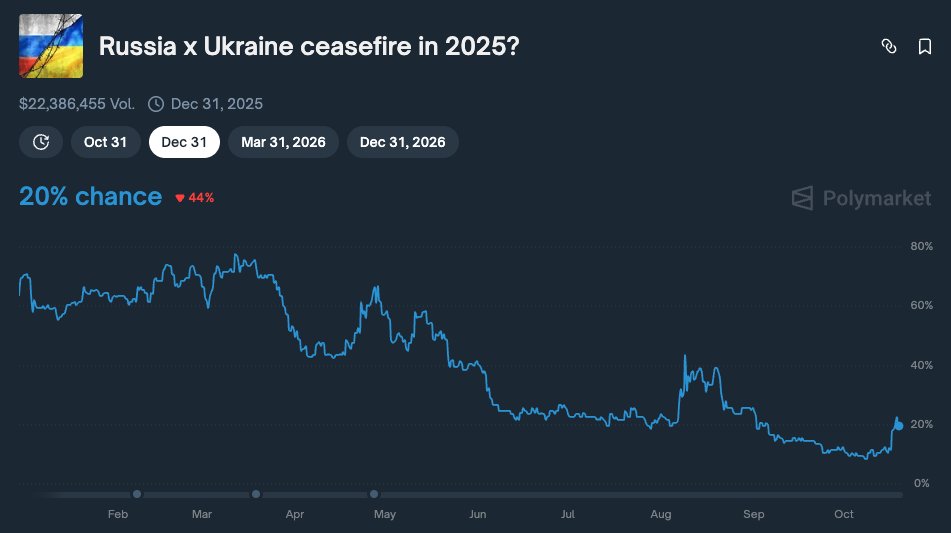This screenshot has height=533, width=951.
Task: Copy the market link via chain icon
Action: tap(888, 46)
